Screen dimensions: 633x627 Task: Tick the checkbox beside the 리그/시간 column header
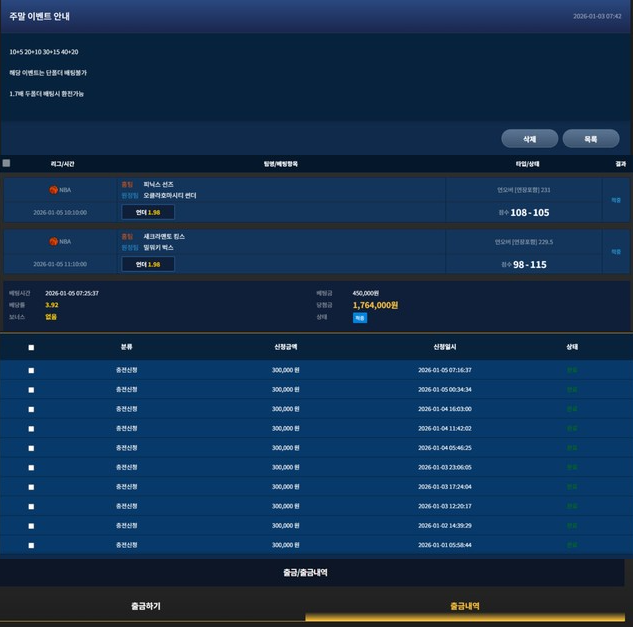[x=6, y=163]
